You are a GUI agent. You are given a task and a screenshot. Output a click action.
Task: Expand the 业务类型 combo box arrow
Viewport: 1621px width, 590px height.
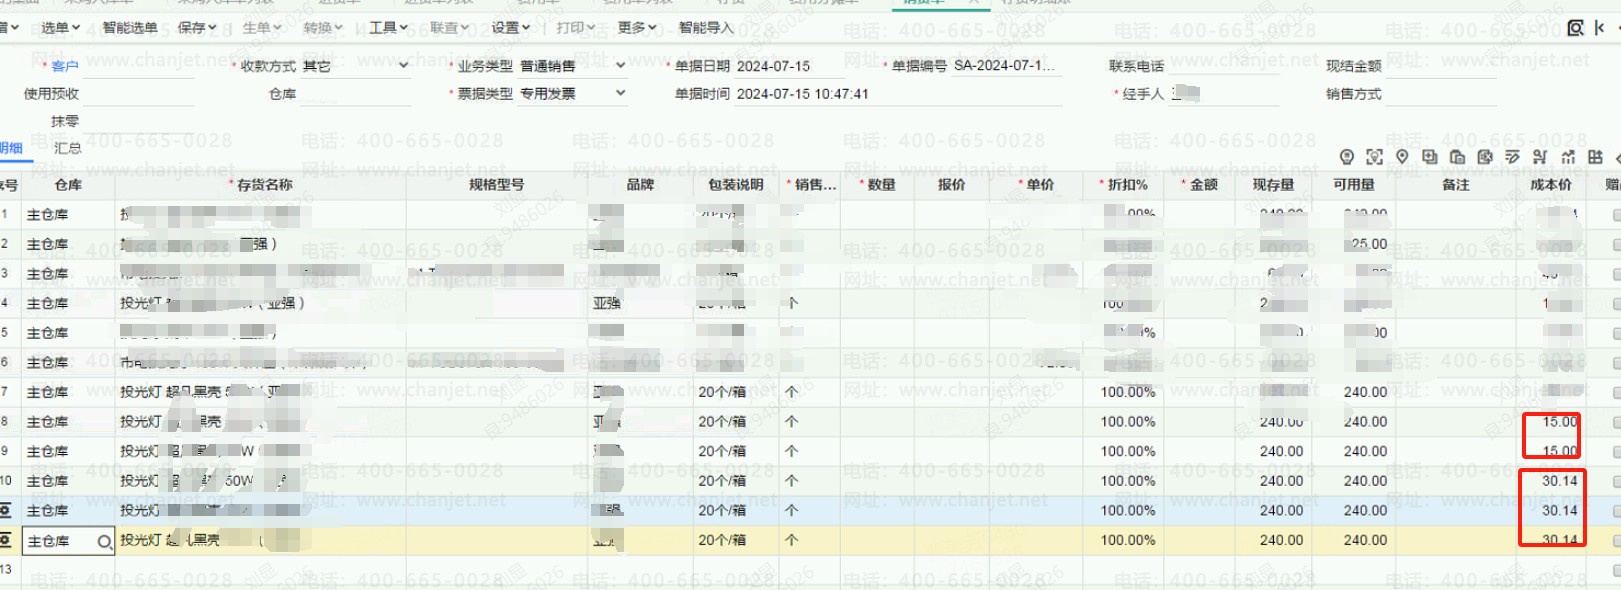(x=620, y=65)
